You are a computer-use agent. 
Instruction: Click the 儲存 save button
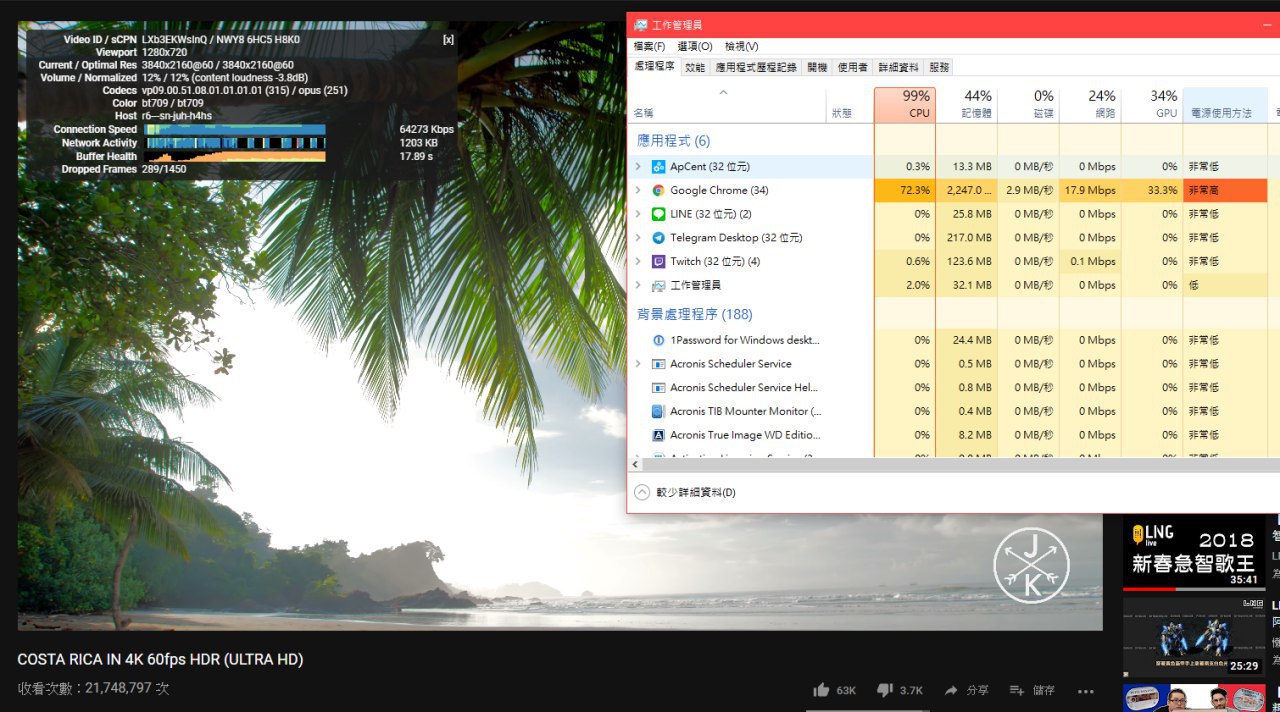click(x=1032, y=690)
